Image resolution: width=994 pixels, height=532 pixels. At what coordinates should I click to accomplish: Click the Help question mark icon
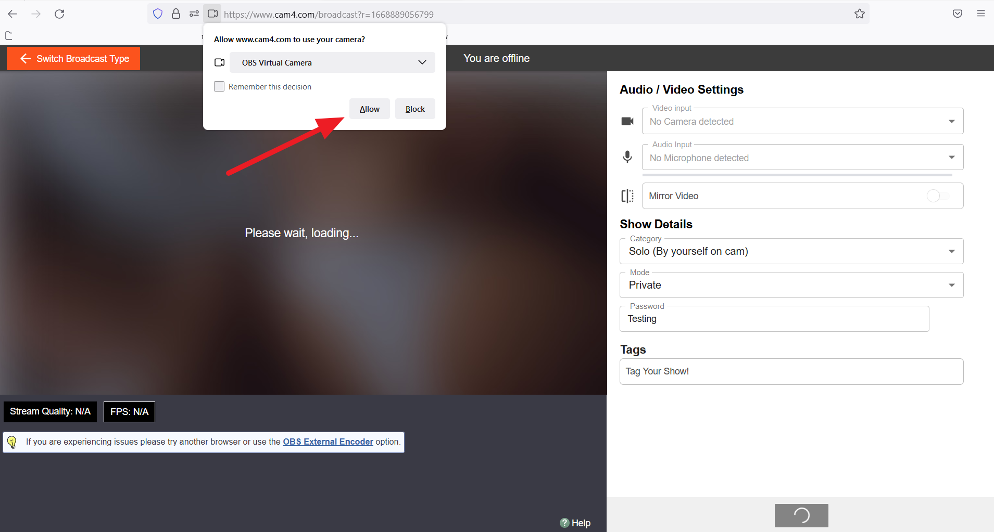click(x=565, y=523)
